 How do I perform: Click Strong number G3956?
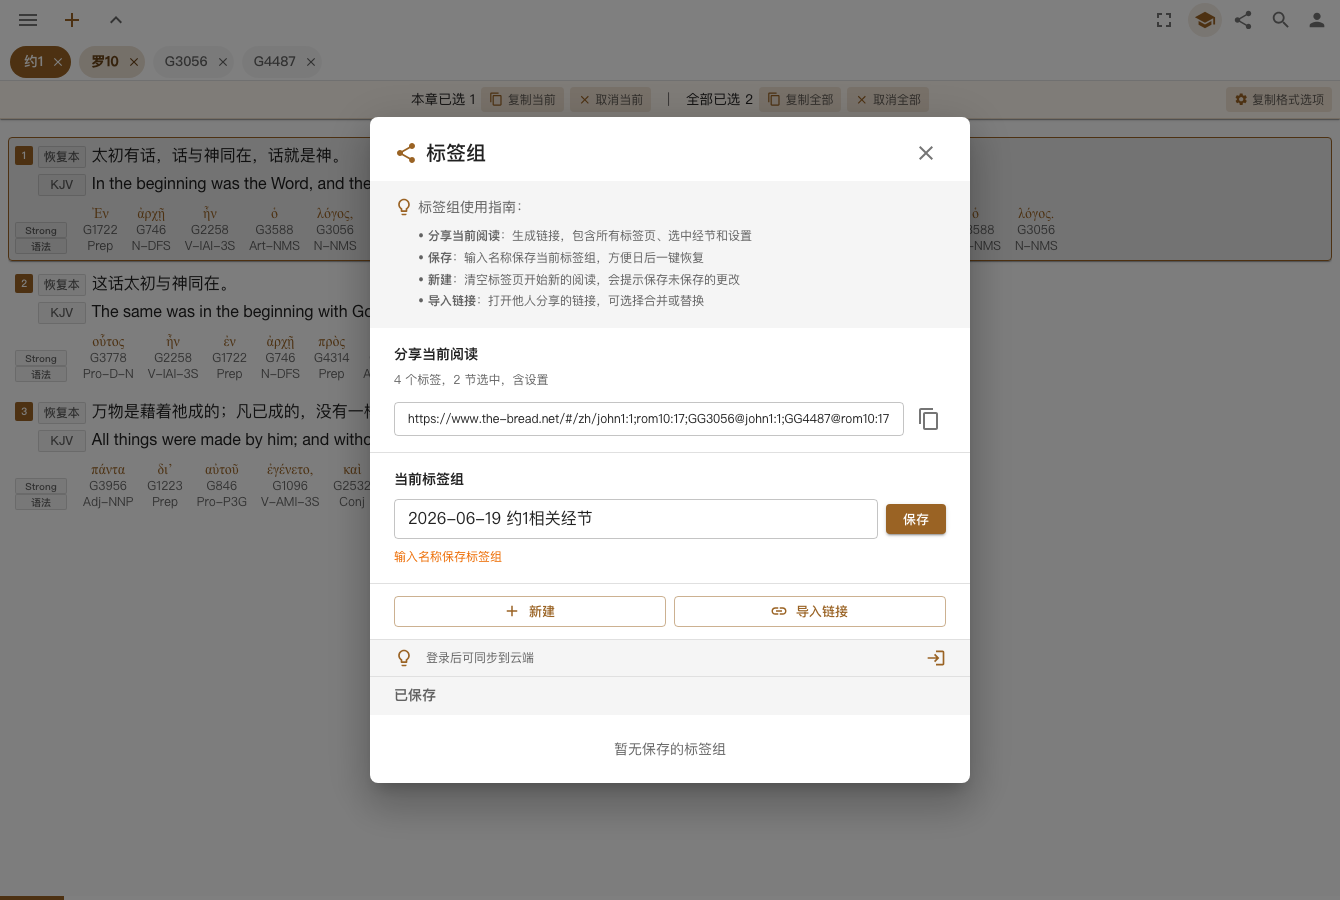coord(108,486)
